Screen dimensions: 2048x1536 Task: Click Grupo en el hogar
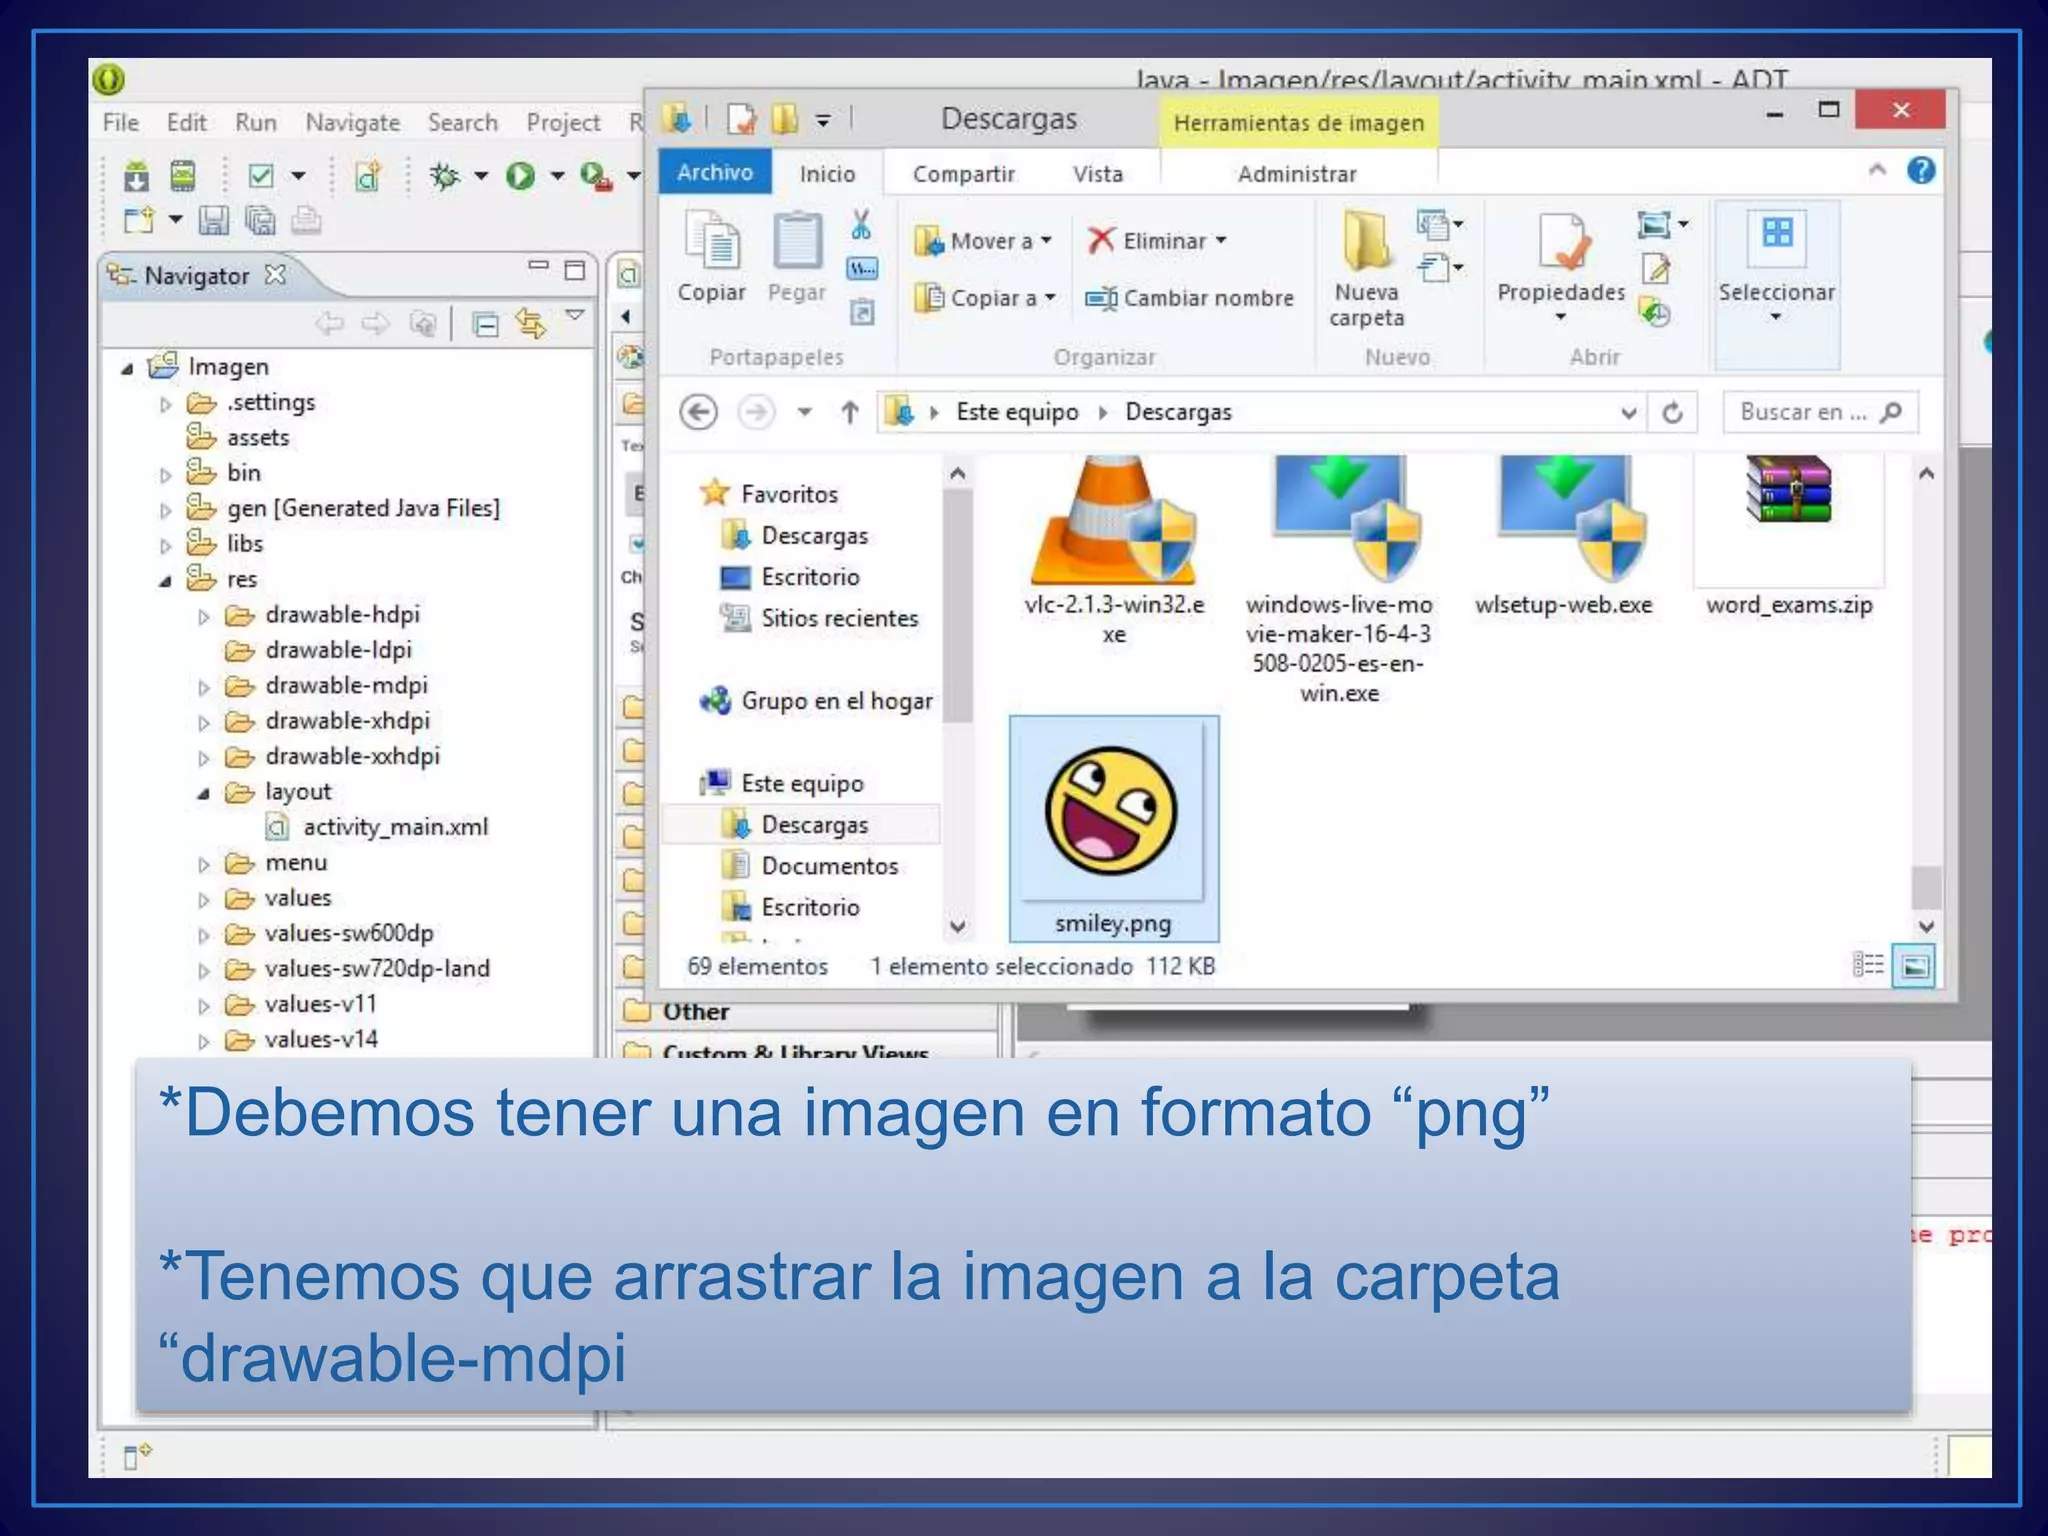click(817, 701)
